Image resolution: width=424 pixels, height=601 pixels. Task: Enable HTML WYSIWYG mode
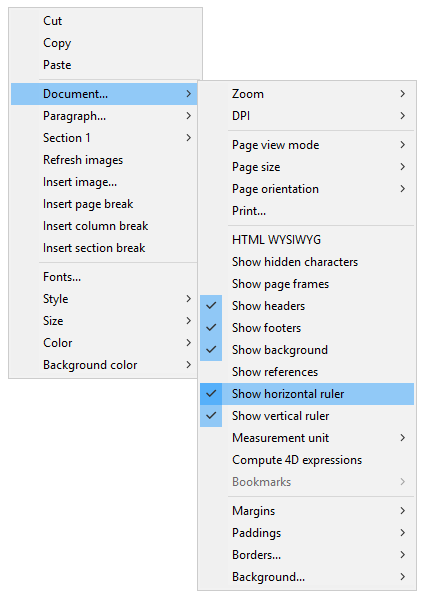pos(307,240)
